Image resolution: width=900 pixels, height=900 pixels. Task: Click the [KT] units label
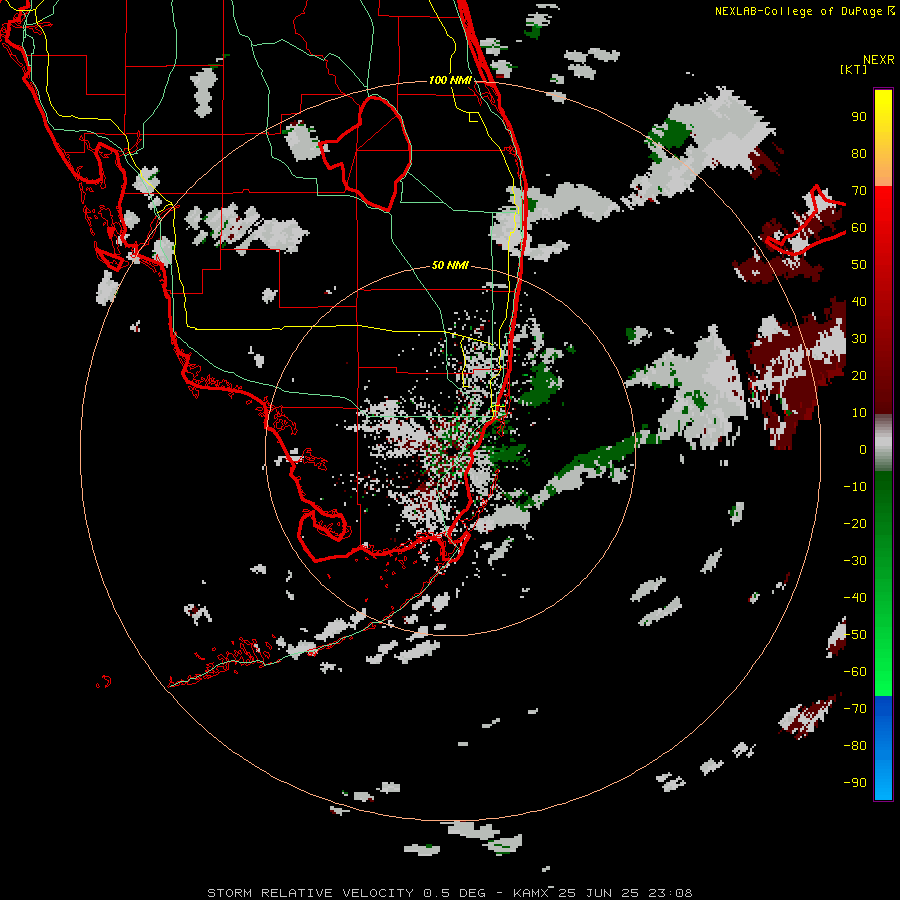tap(853, 69)
